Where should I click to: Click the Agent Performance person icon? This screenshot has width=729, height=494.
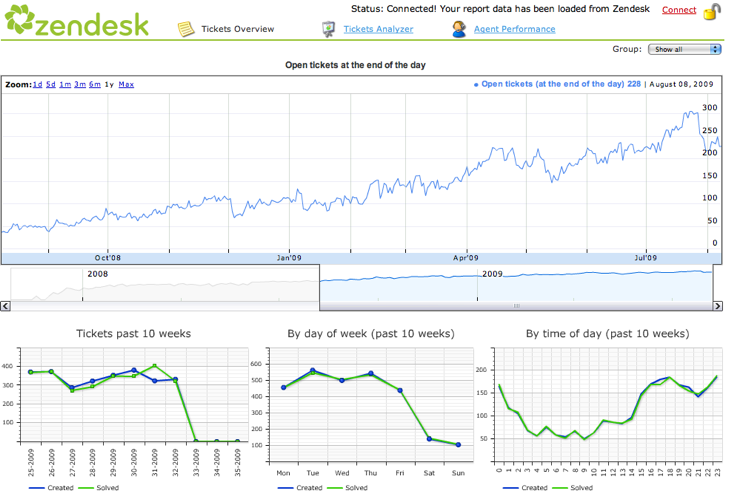(x=459, y=29)
